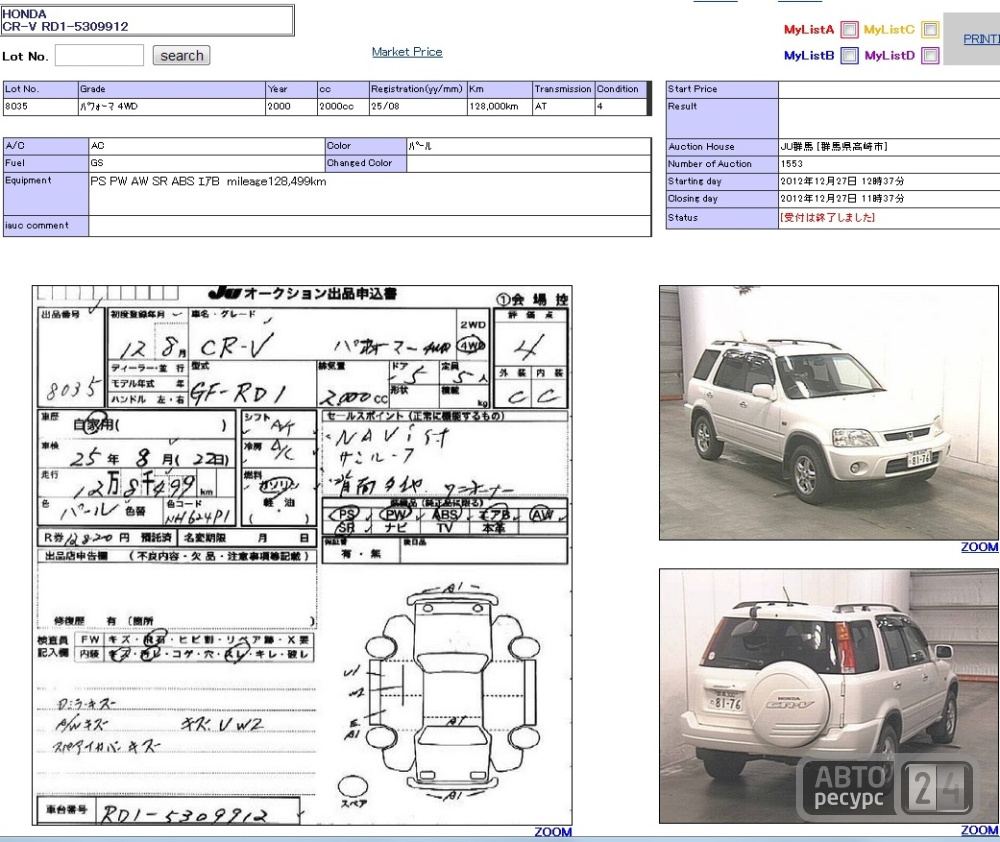Select the registration value 25/08
The width and height of the screenshot is (1000, 842).
[418, 107]
